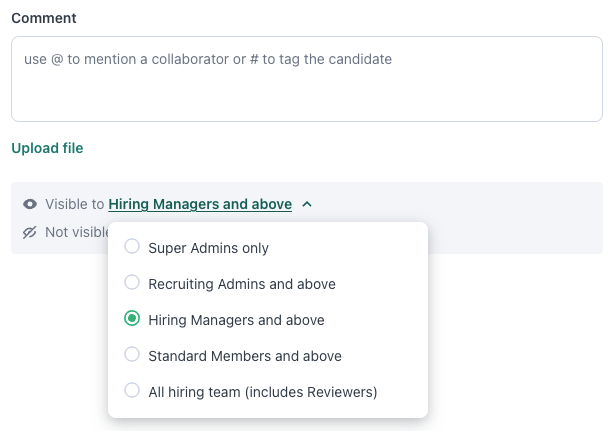Pick the Recruiting Admins and above text label
Screen dimensions: 616x431
point(242,284)
